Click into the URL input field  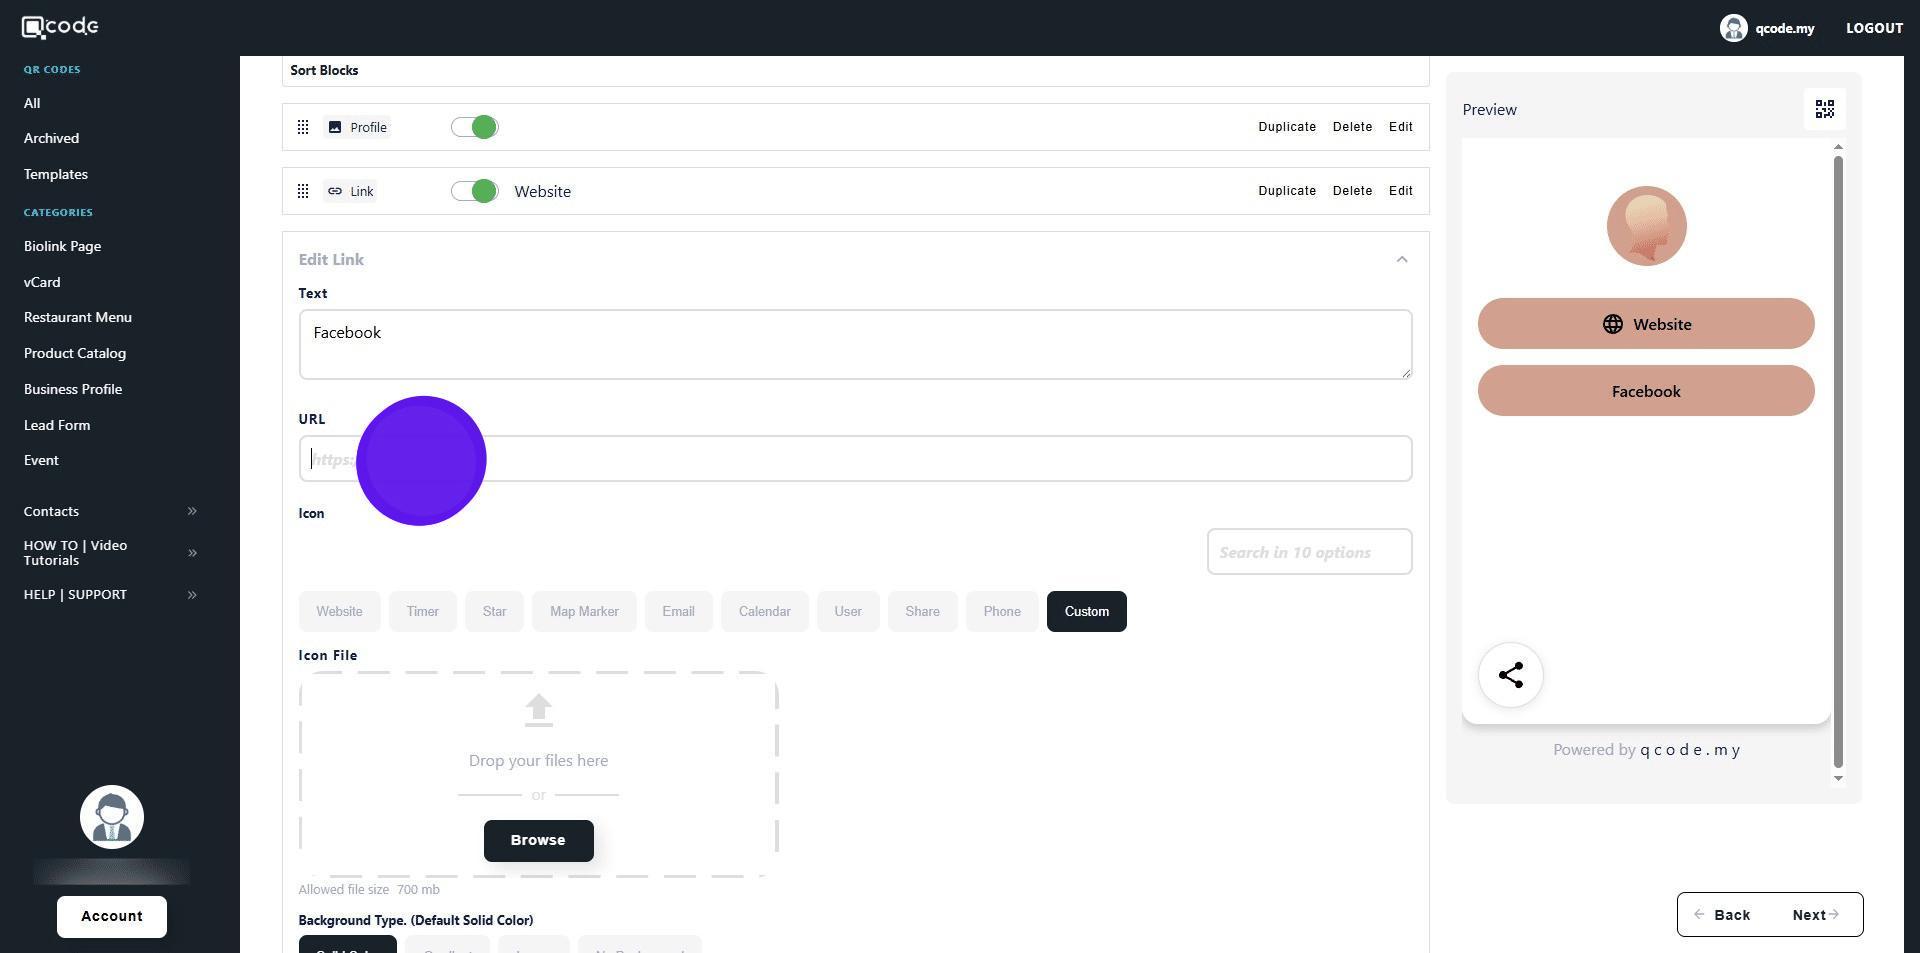[855, 459]
